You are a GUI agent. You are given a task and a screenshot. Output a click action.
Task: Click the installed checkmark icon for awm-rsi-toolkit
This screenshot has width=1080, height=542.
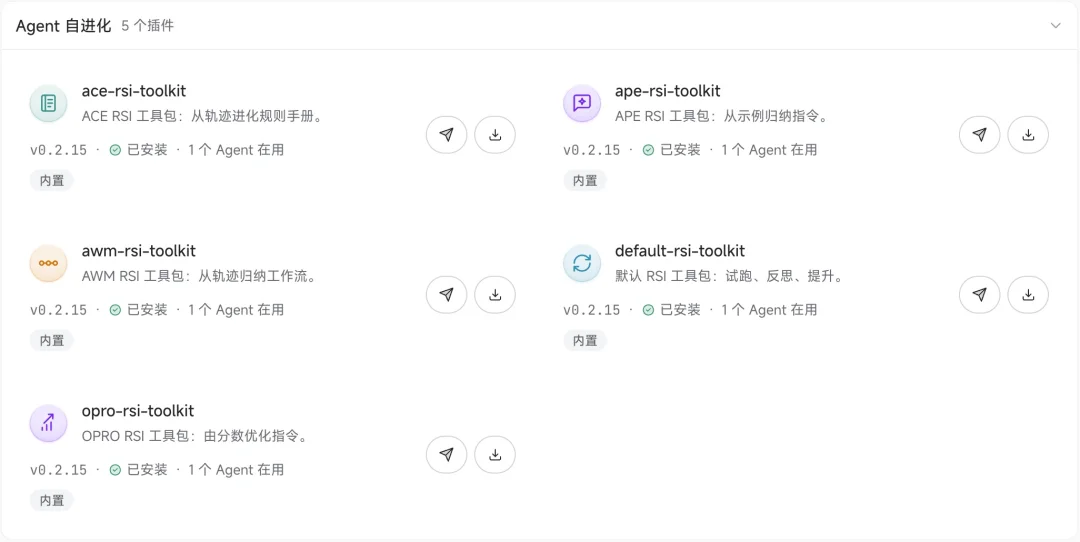tap(115, 310)
